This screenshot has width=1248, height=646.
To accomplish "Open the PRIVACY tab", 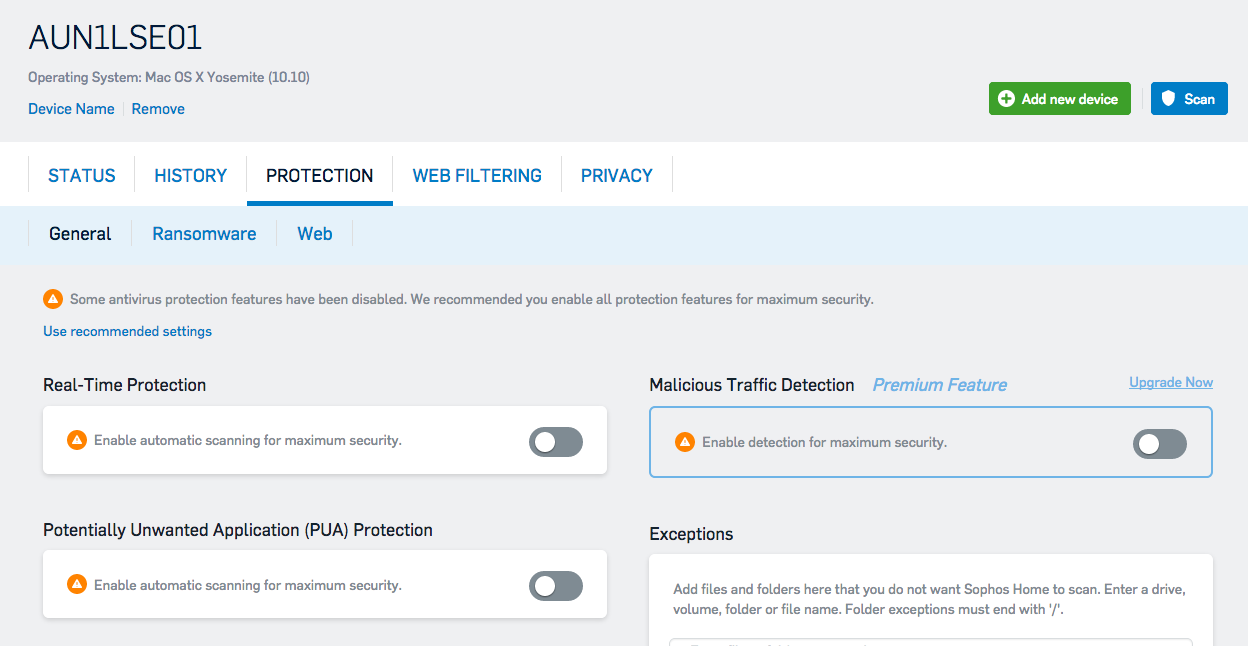I will tap(616, 175).
